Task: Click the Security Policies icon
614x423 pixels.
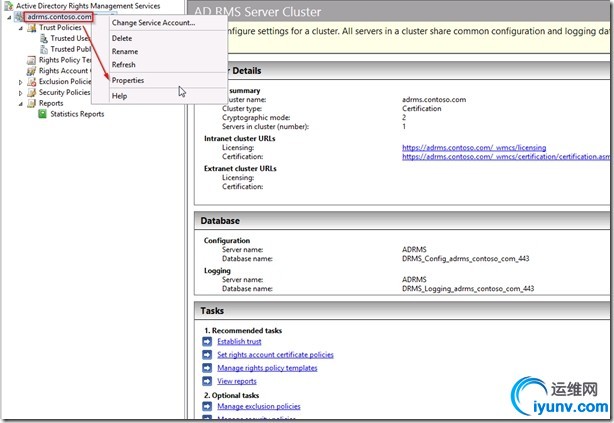Action: 31,93
